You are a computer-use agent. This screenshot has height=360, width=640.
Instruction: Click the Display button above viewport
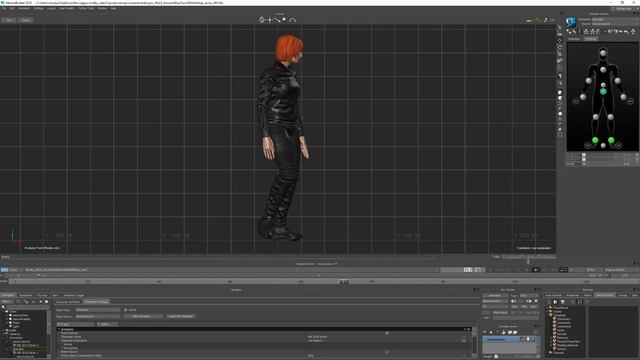click(x=26, y=20)
